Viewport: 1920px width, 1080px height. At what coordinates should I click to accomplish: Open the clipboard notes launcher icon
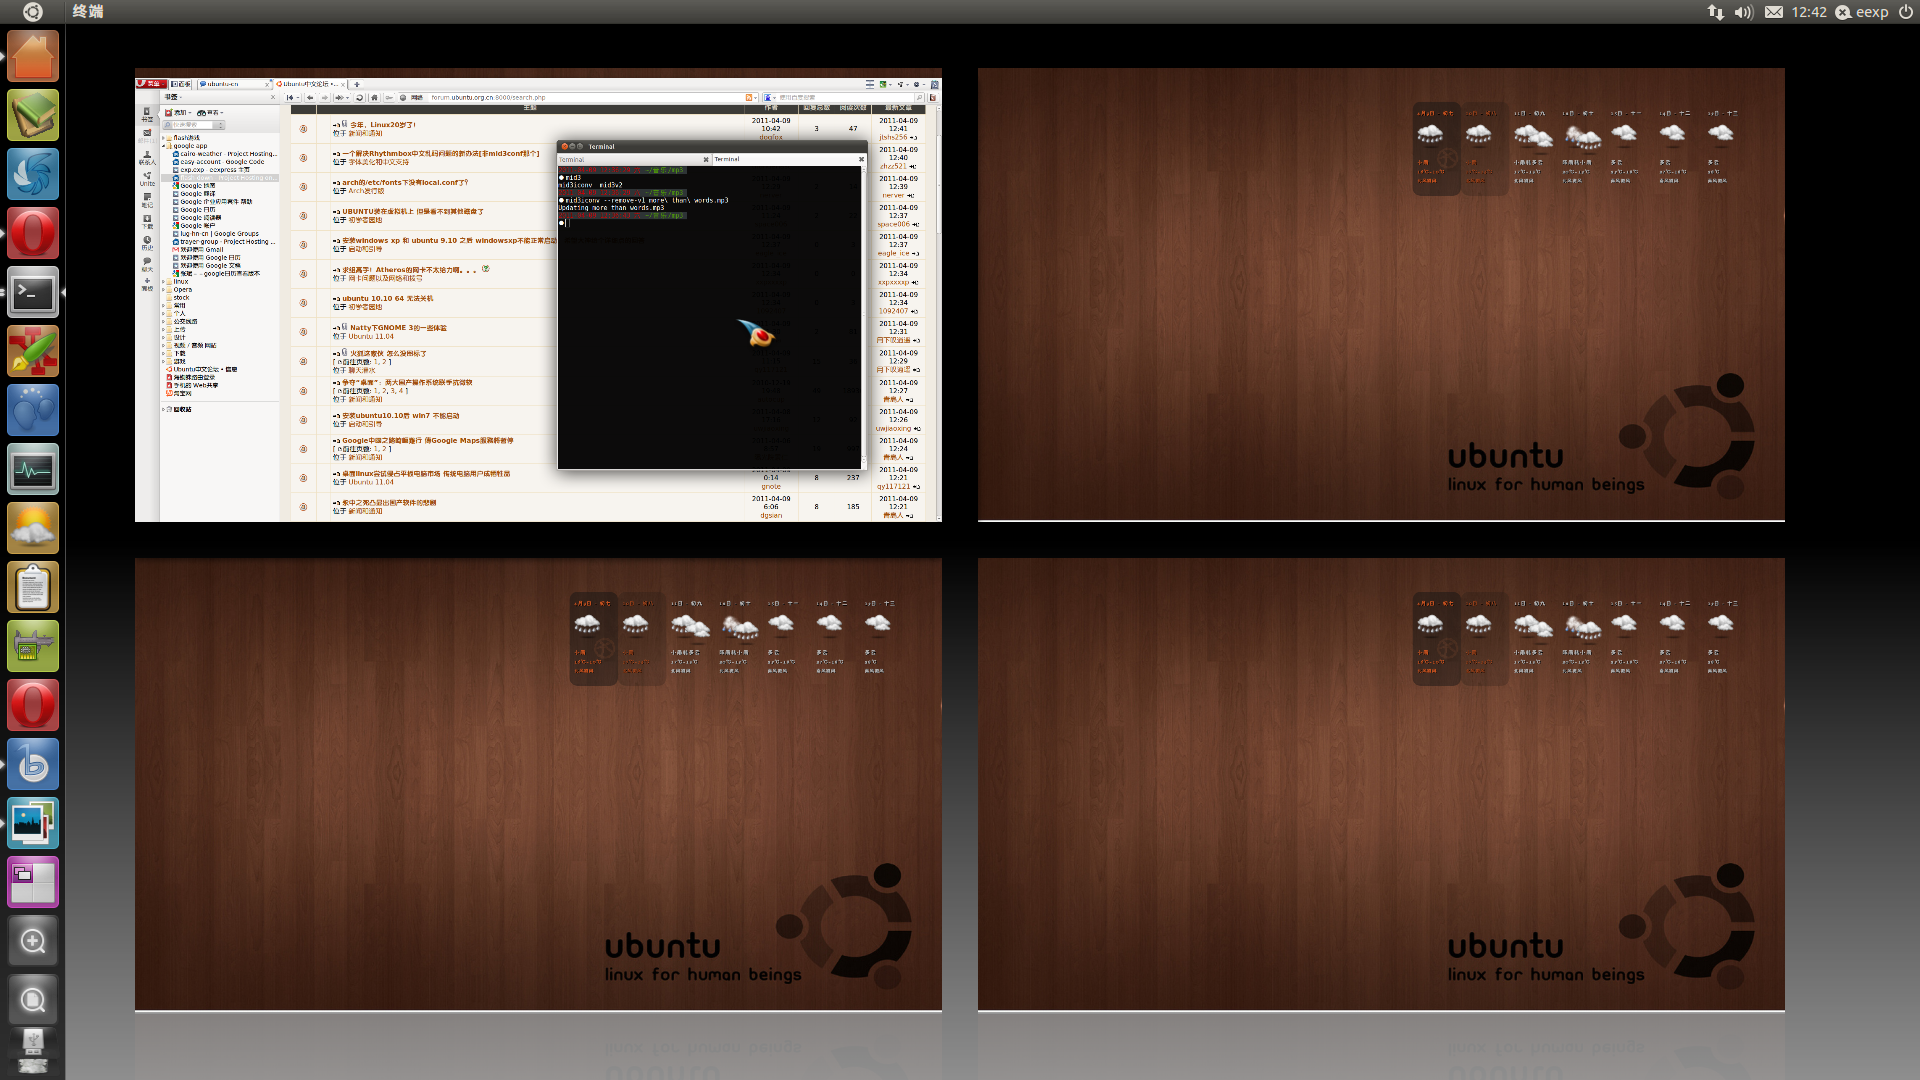(33, 587)
